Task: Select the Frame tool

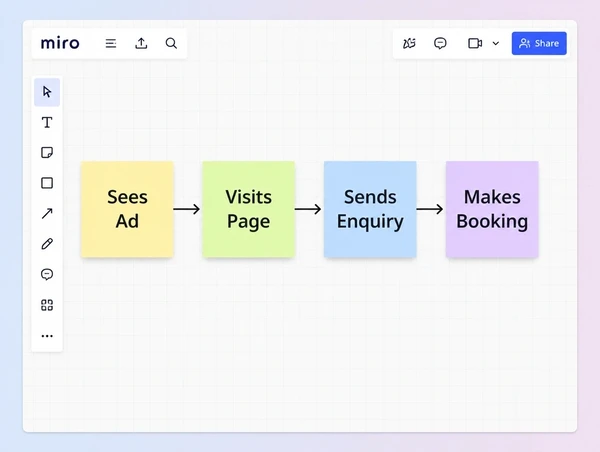Action: [x=47, y=305]
